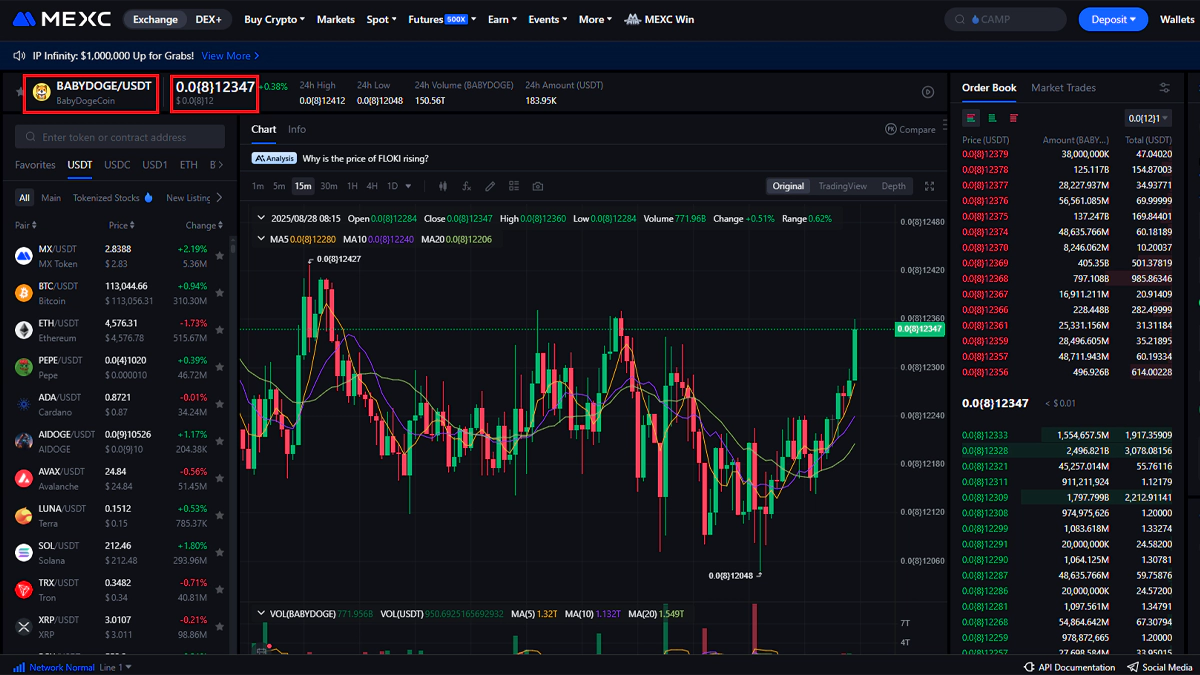This screenshot has width=1200, height=675.
Task: Open API Documentation link
Action: click(x=1069, y=667)
